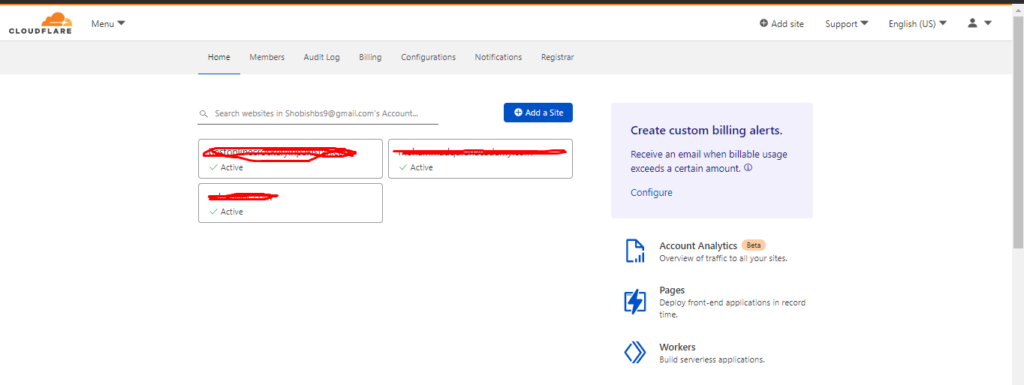Open the Workers link
The image size is (1024, 385).
pyautogui.click(x=677, y=347)
